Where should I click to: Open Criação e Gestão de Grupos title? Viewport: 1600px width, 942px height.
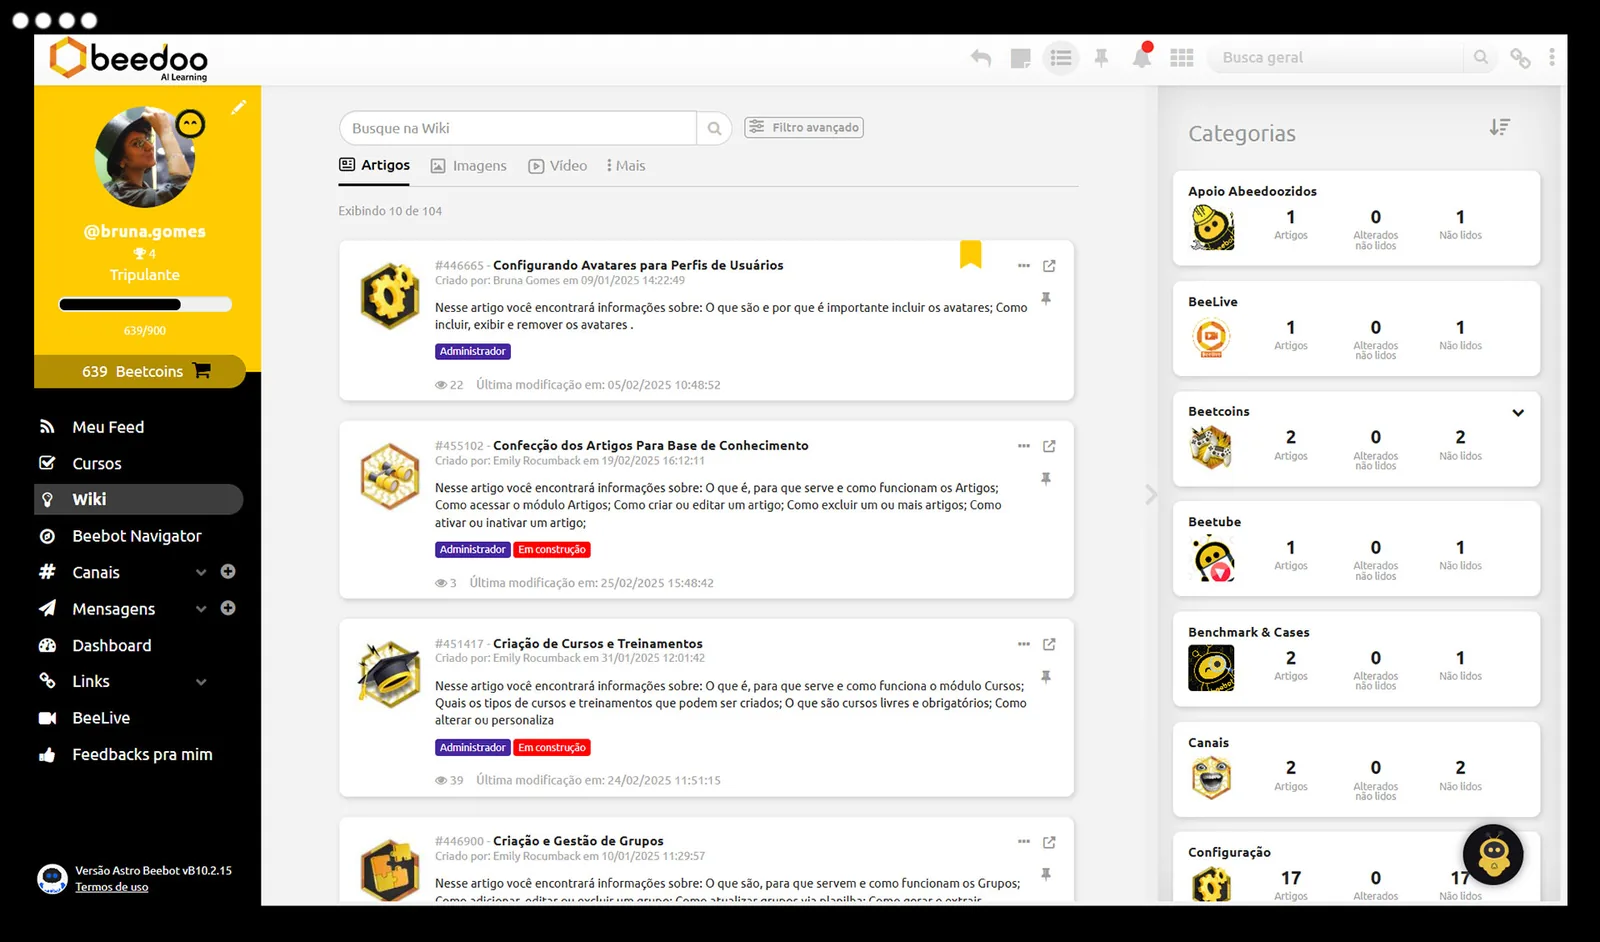[x=578, y=841]
